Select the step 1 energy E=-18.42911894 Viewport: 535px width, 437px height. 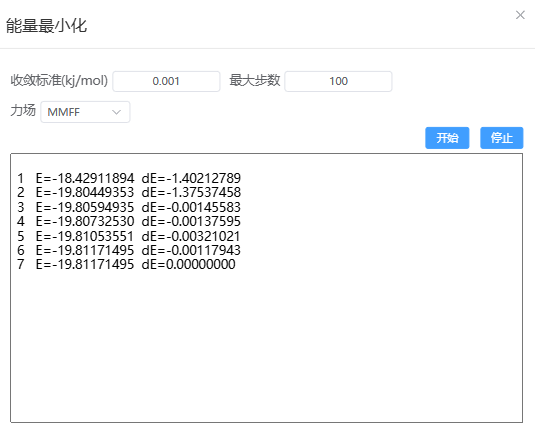[85, 178]
